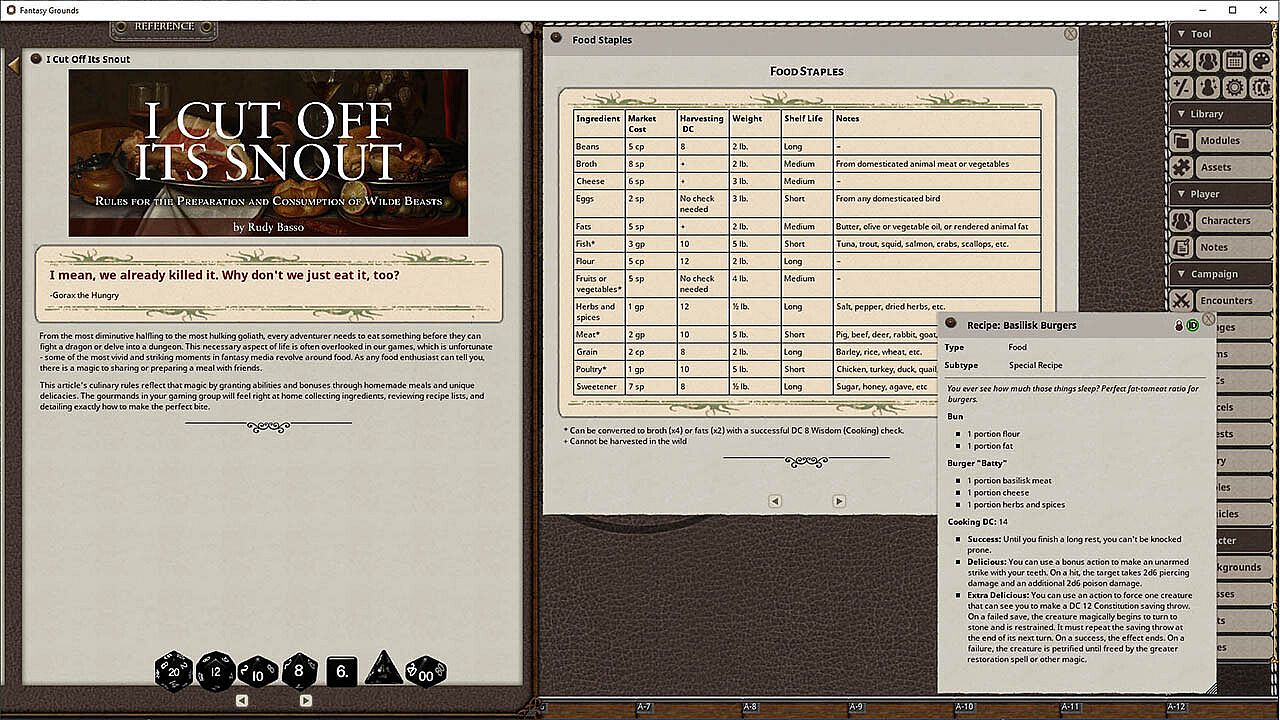Viewport: 1280px width, 720px height.
Task: Click the Modules folder icon
Action: click(1181, 141)
